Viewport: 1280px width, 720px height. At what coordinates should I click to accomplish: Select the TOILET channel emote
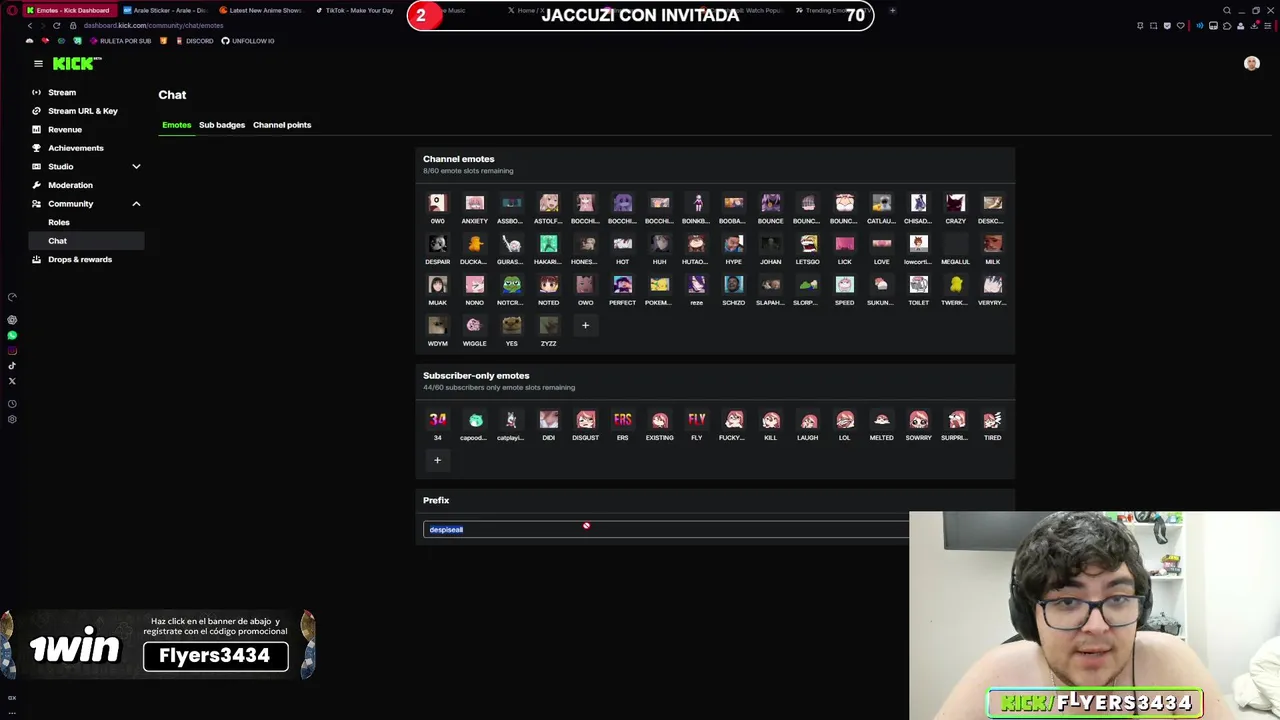pyautogui.click(x=918, y=291)
